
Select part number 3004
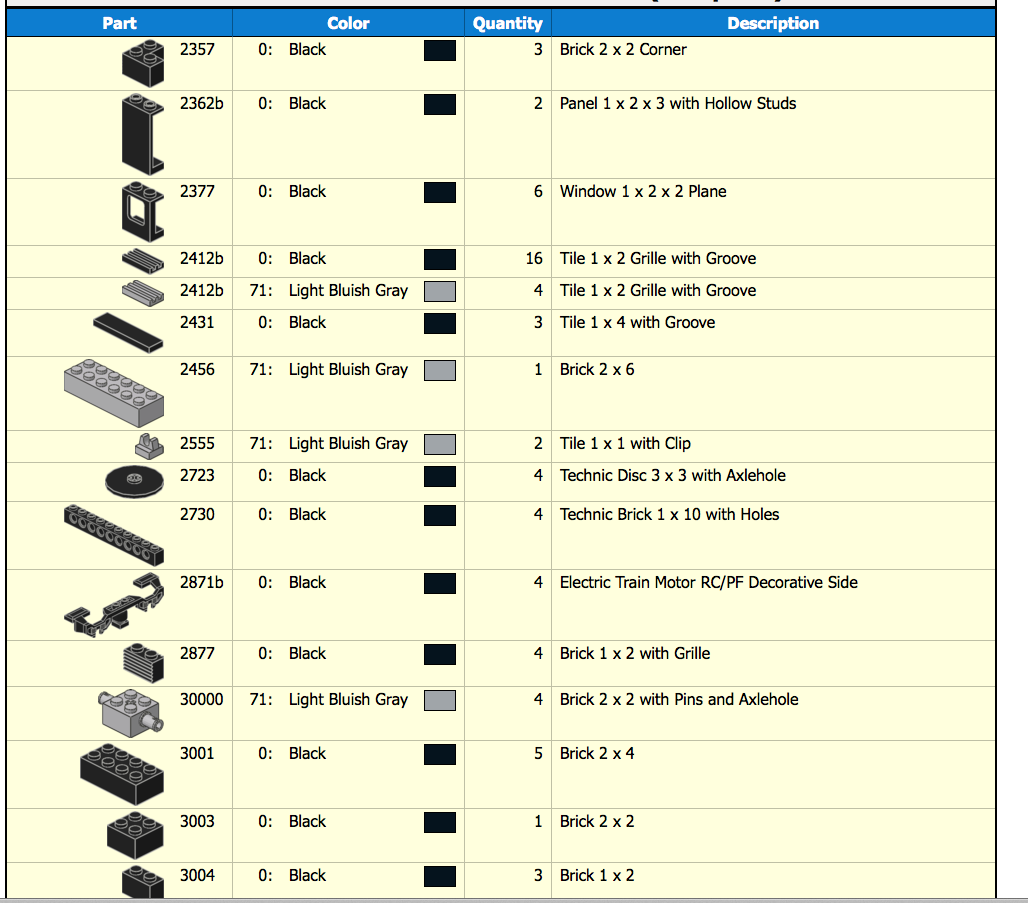[x=197, y=875]
